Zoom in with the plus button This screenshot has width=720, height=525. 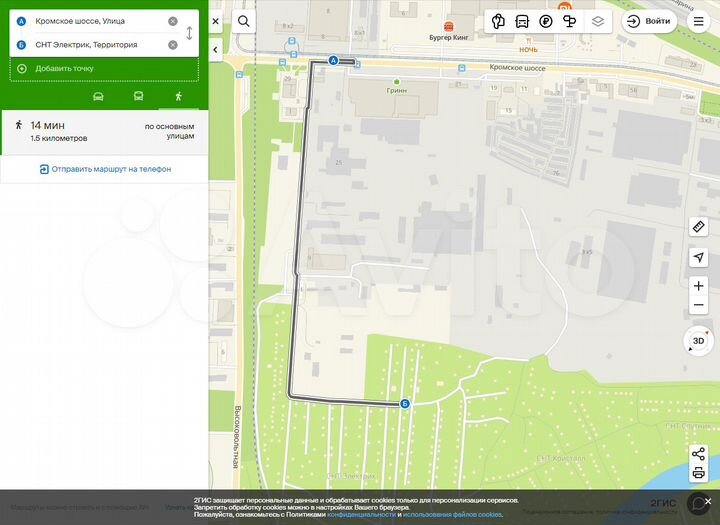698,286
